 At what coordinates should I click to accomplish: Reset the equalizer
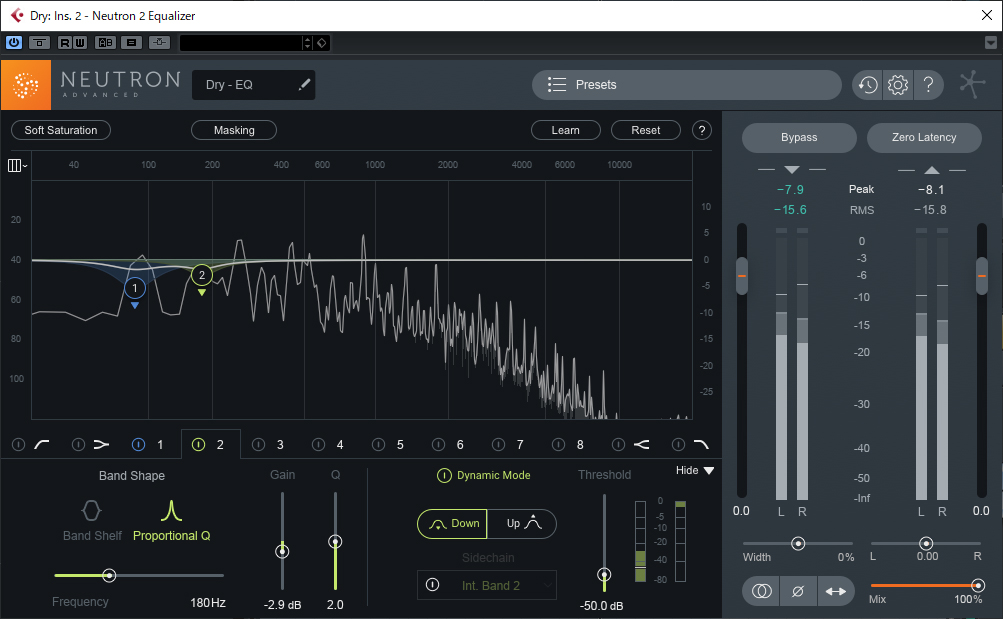tap(645, 130)
